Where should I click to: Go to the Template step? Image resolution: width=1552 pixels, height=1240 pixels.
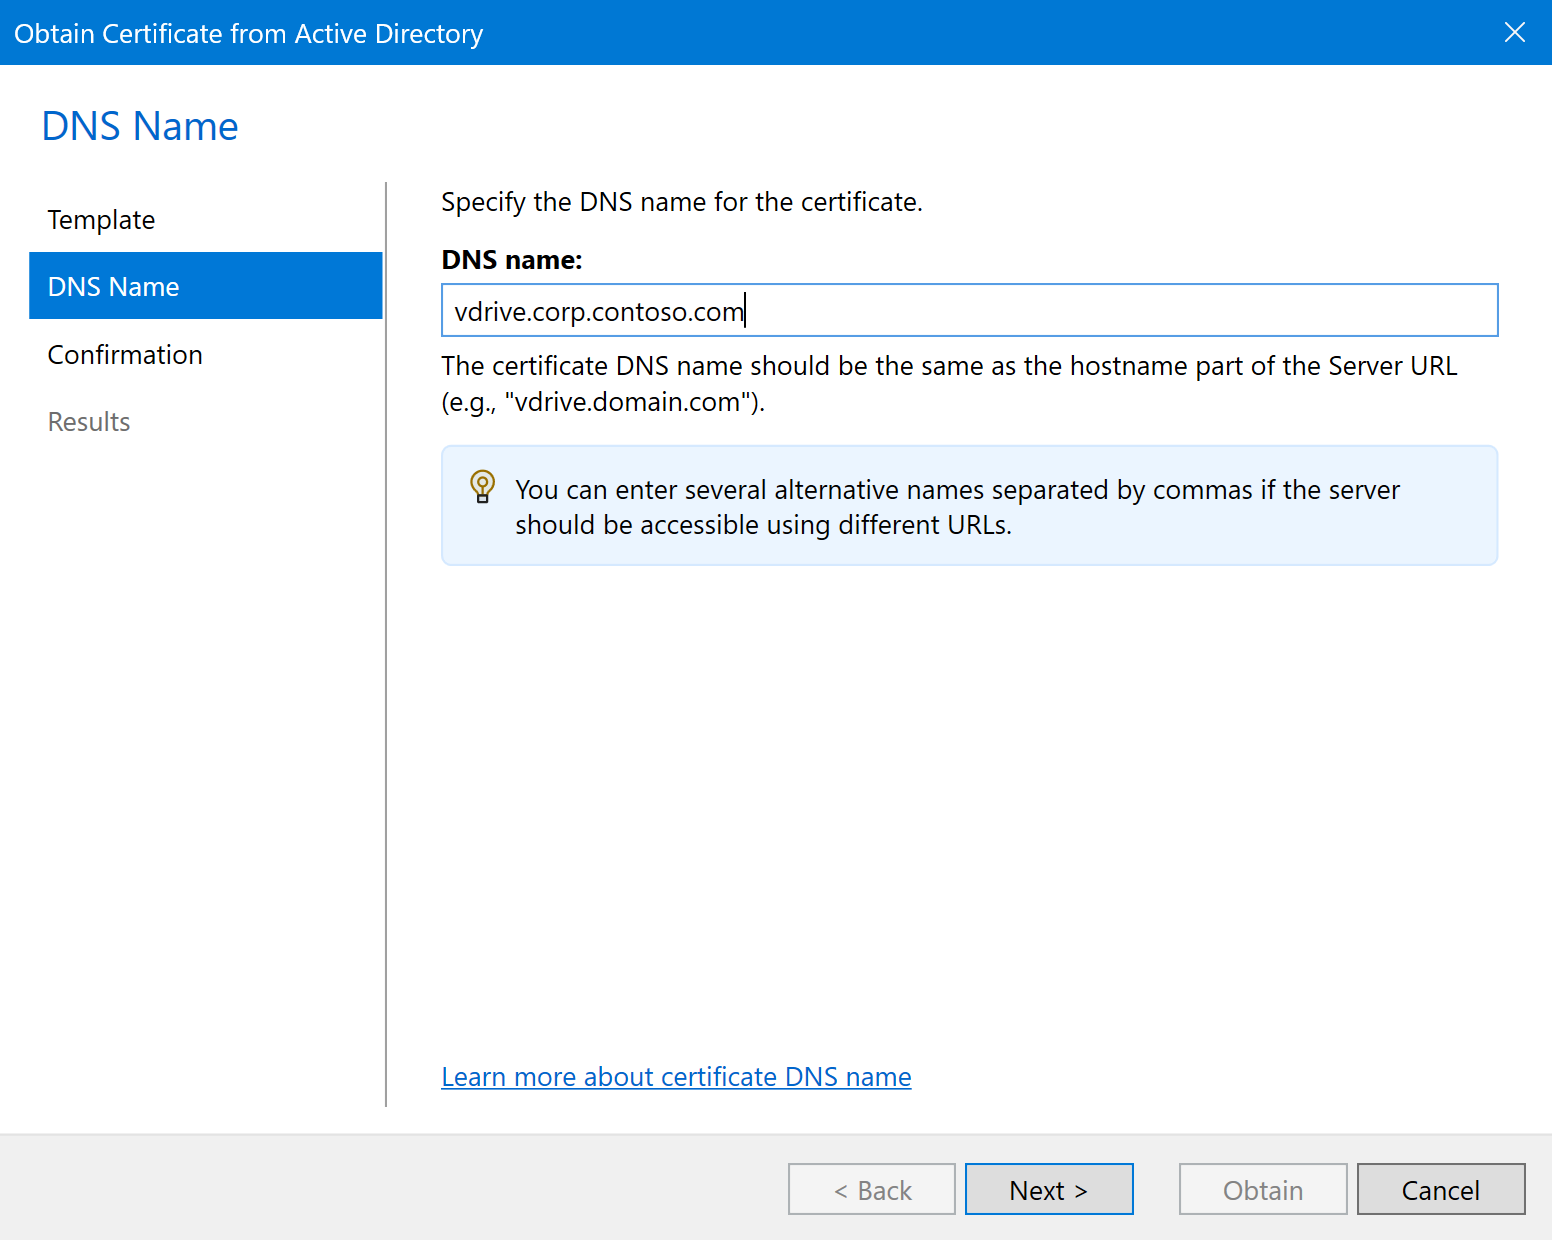[101, 220]
